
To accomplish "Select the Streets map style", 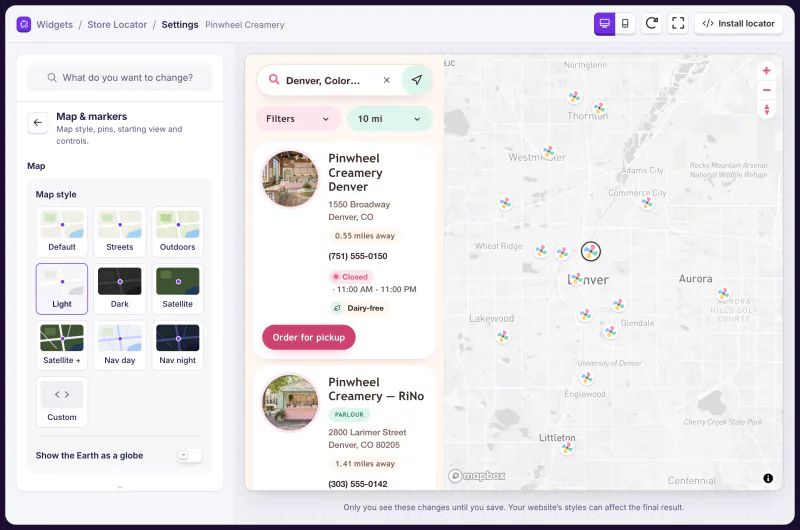I will coord(120,232).
